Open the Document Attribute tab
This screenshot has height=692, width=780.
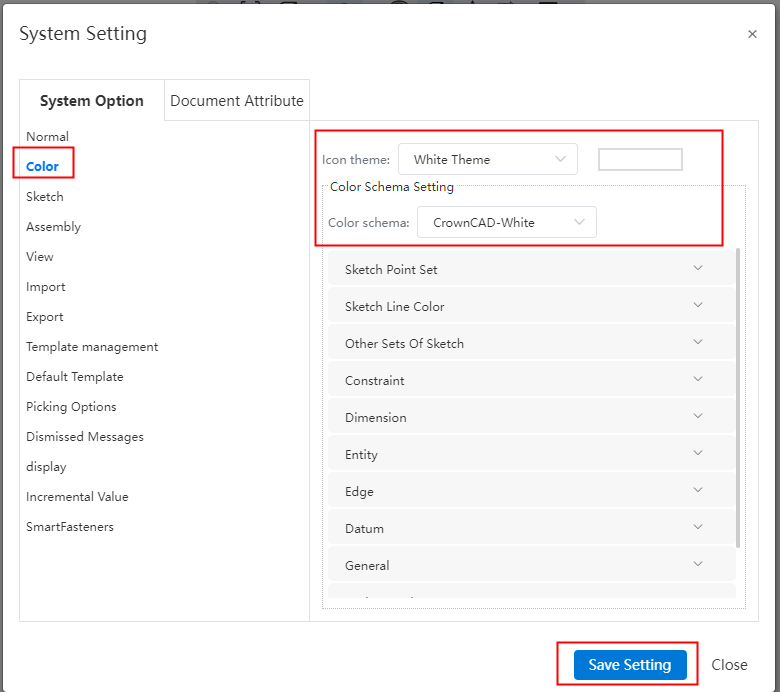coord(237,100)
